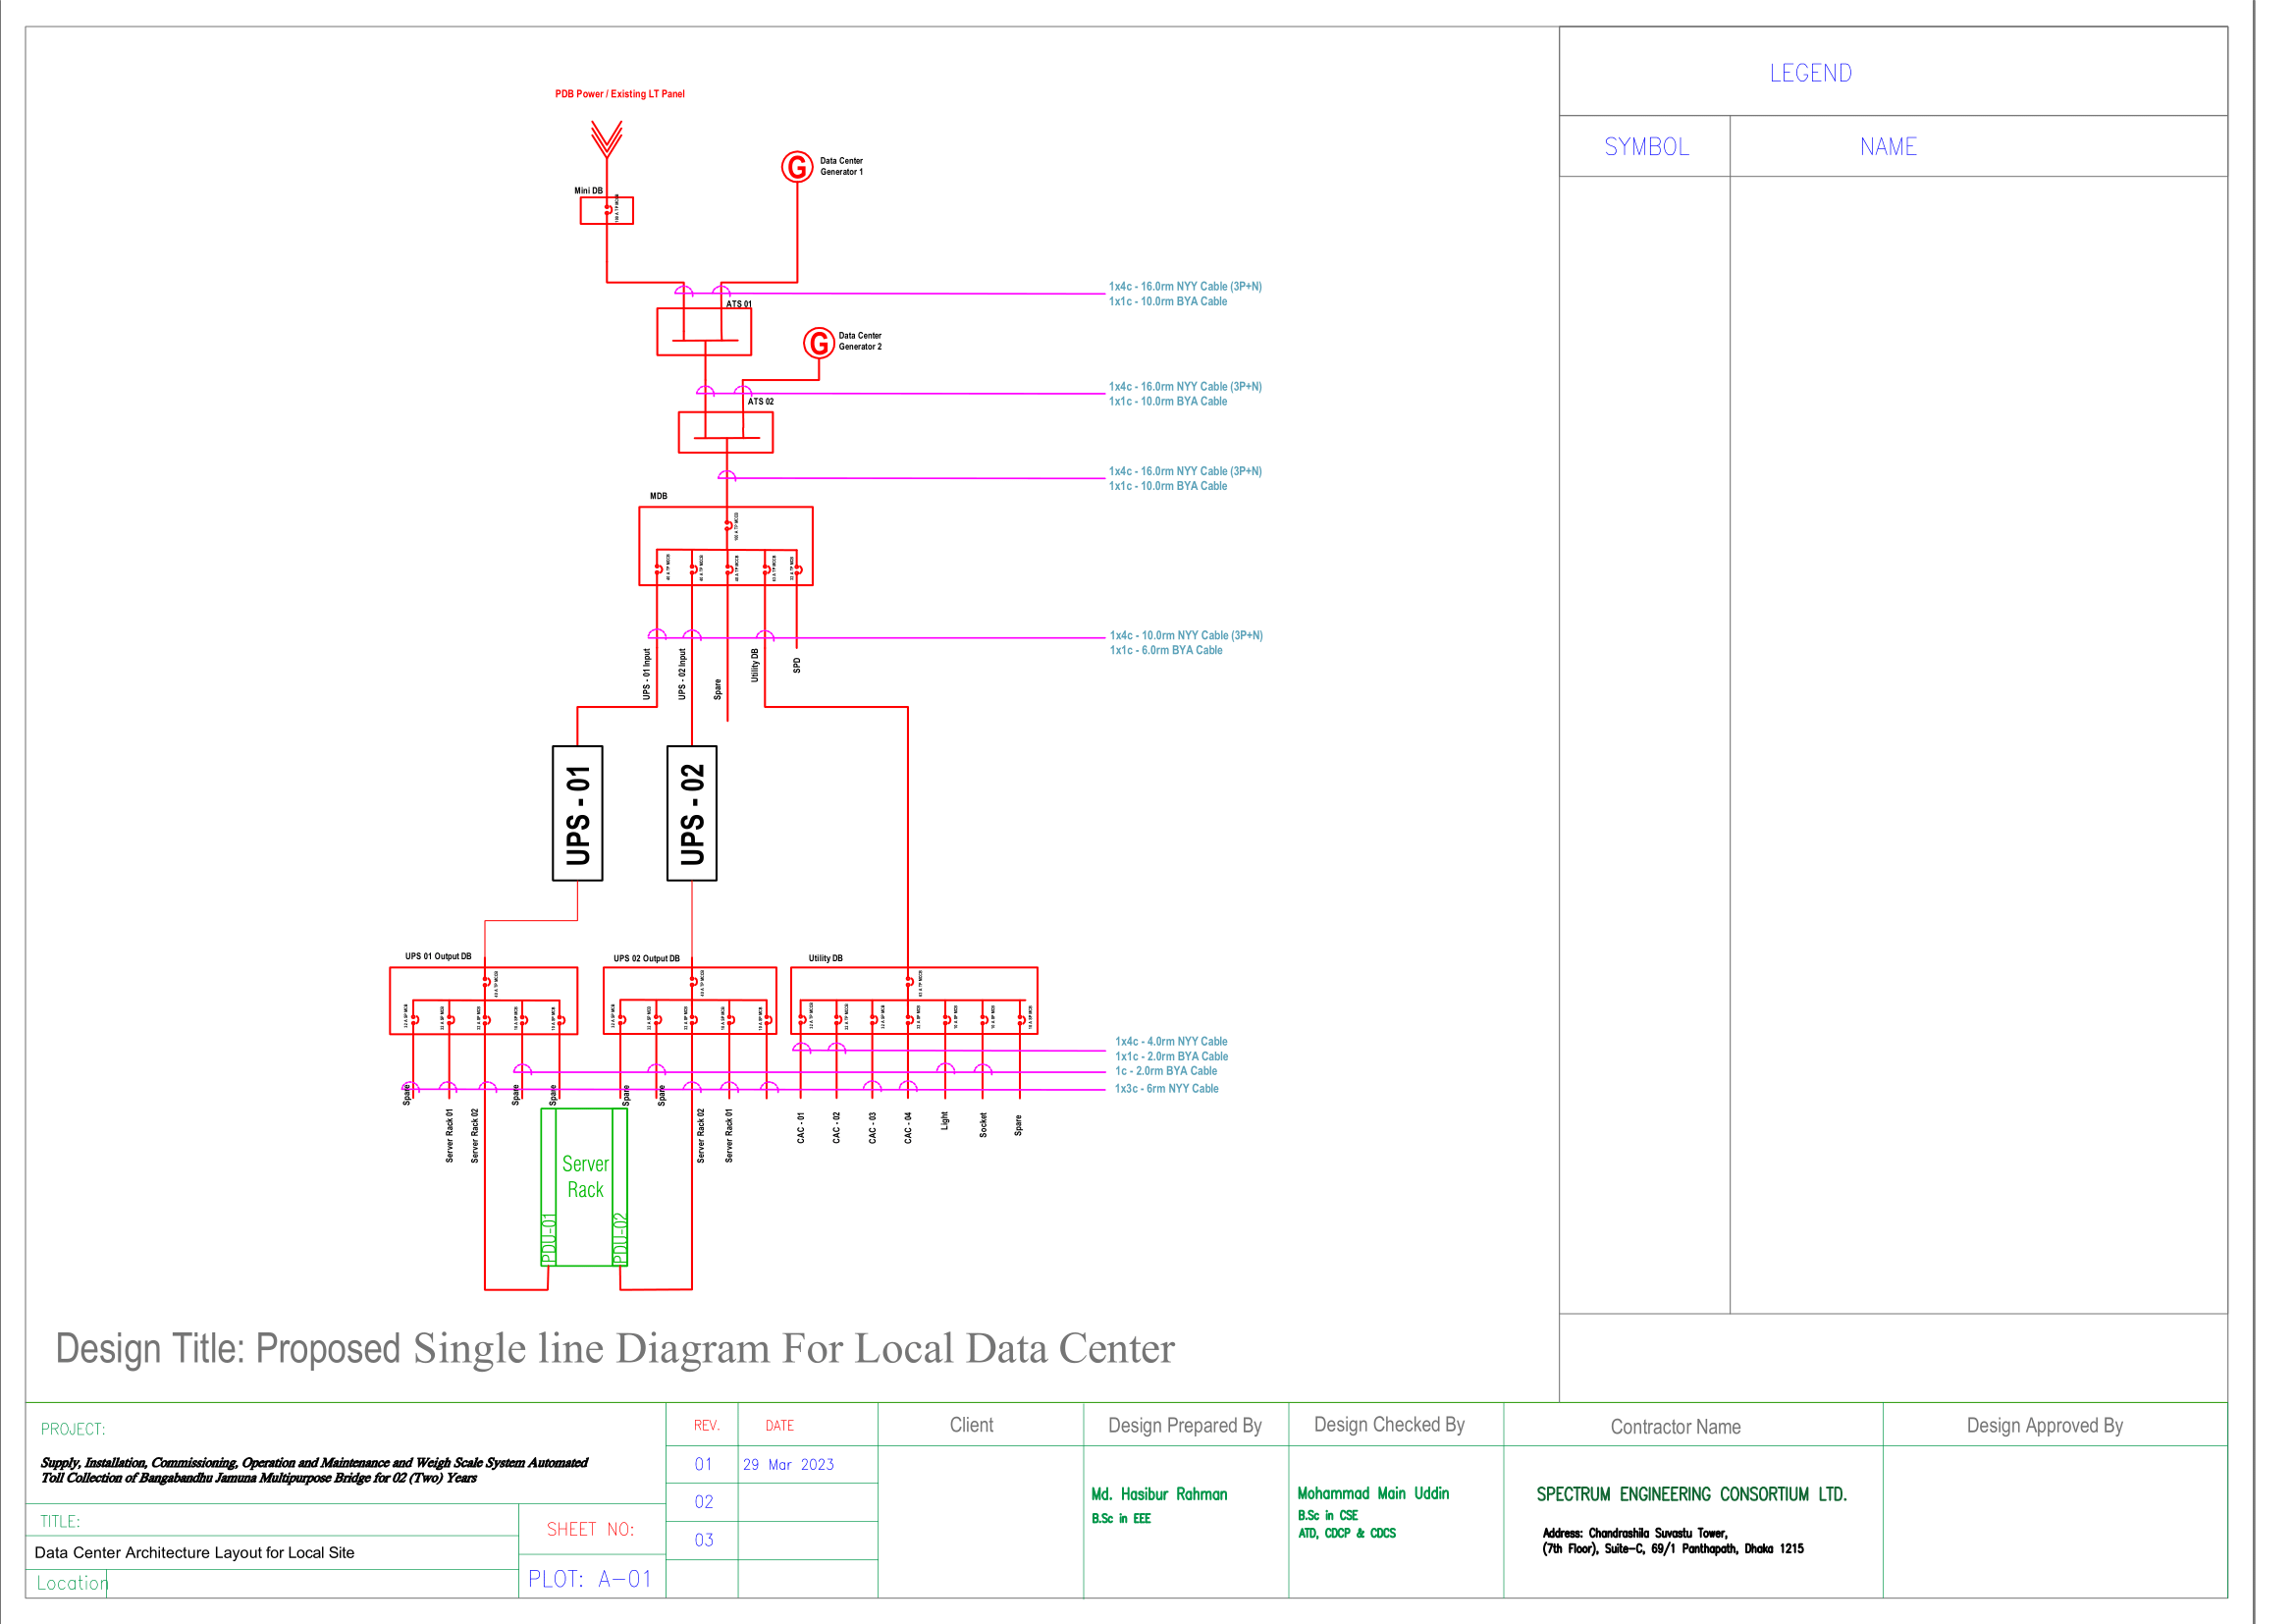This screenshot has height=1624, width=2296.
Task: Click the 1x3c - 6rm NYY Cable annotation
Action: (1167, 1088)
